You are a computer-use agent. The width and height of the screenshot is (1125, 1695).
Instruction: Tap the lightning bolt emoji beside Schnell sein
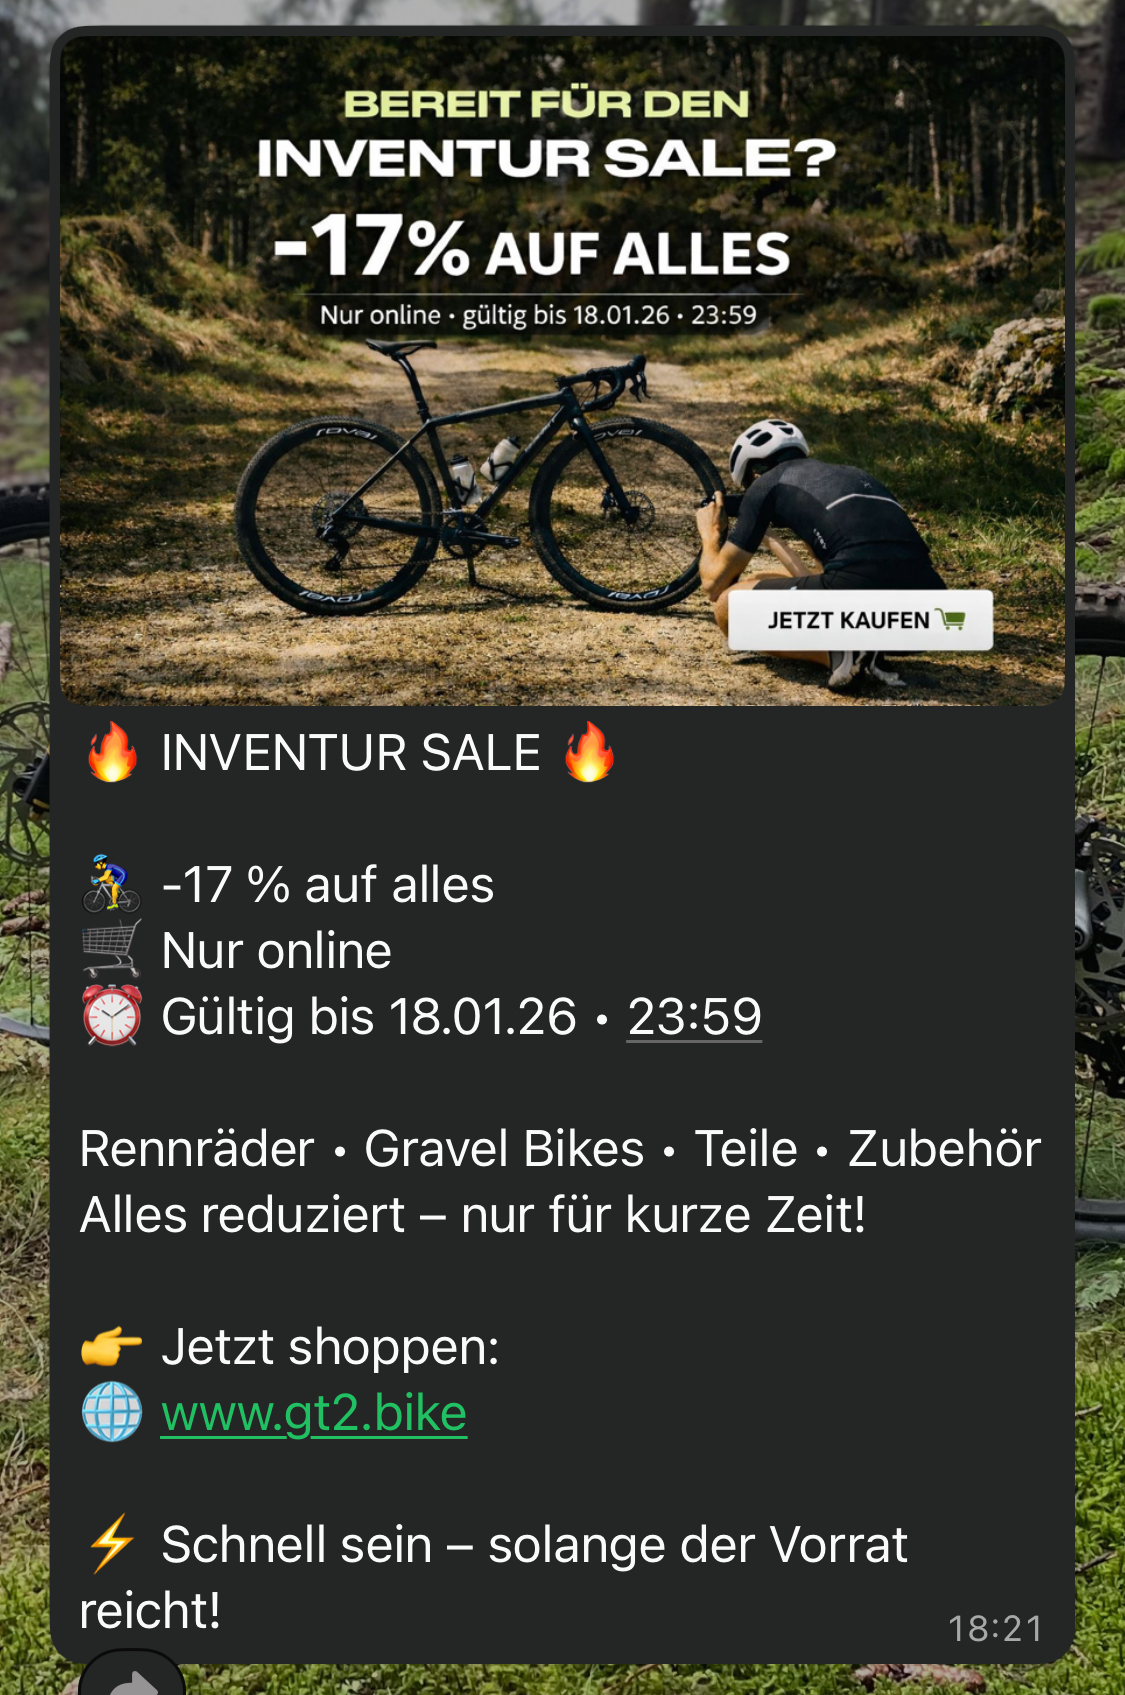coord(112,1543)
